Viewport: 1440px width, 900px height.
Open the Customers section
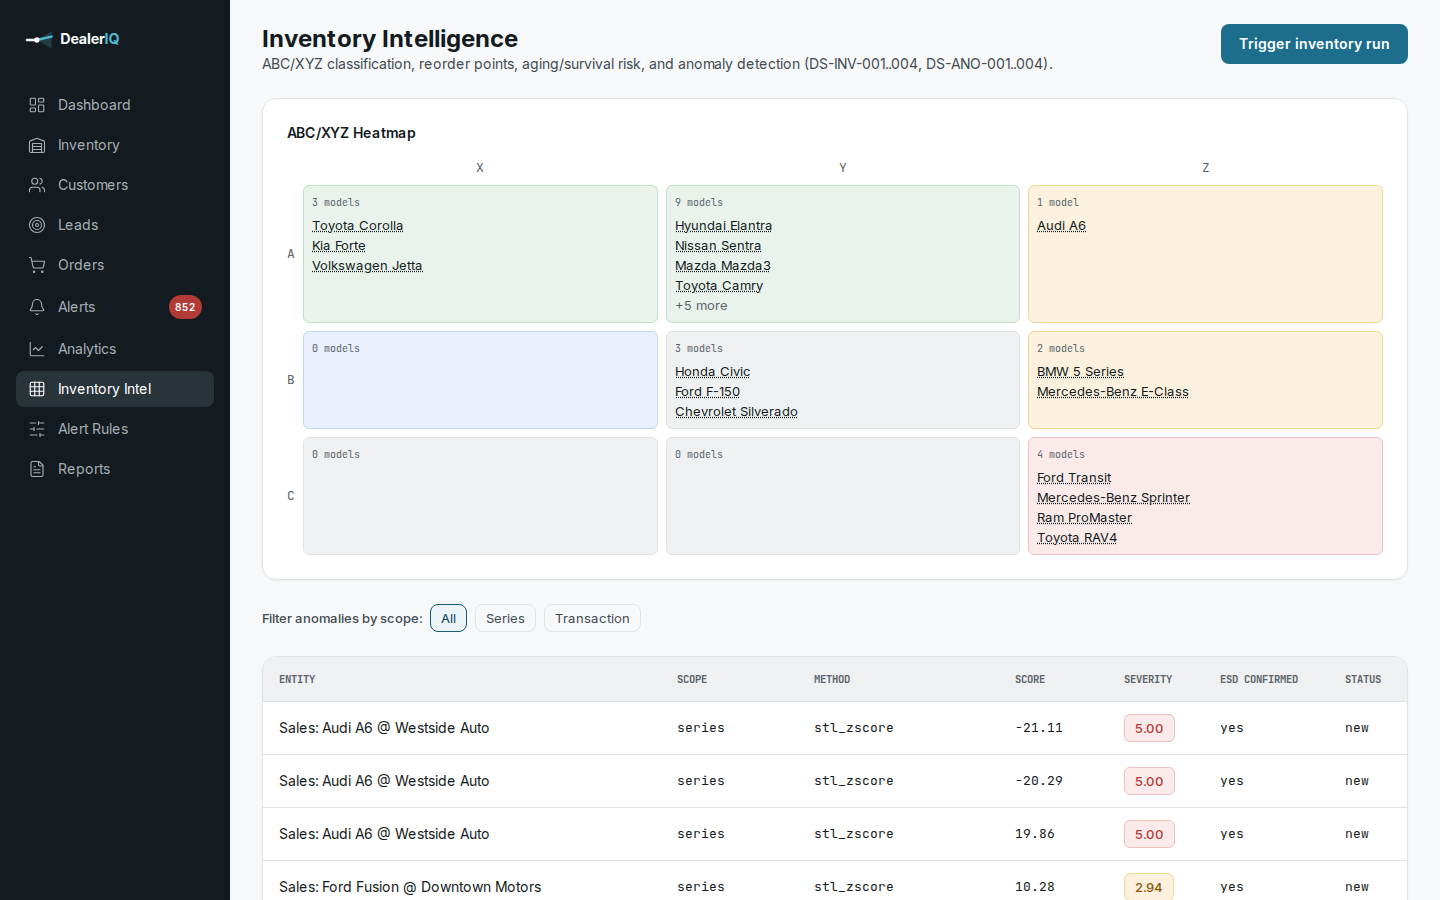[x=115, y=185]
